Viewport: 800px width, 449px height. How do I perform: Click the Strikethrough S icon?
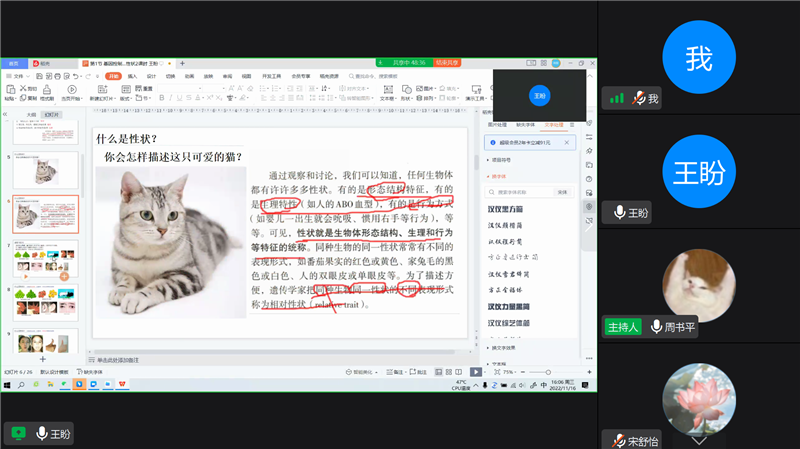(x=188, y=97)
